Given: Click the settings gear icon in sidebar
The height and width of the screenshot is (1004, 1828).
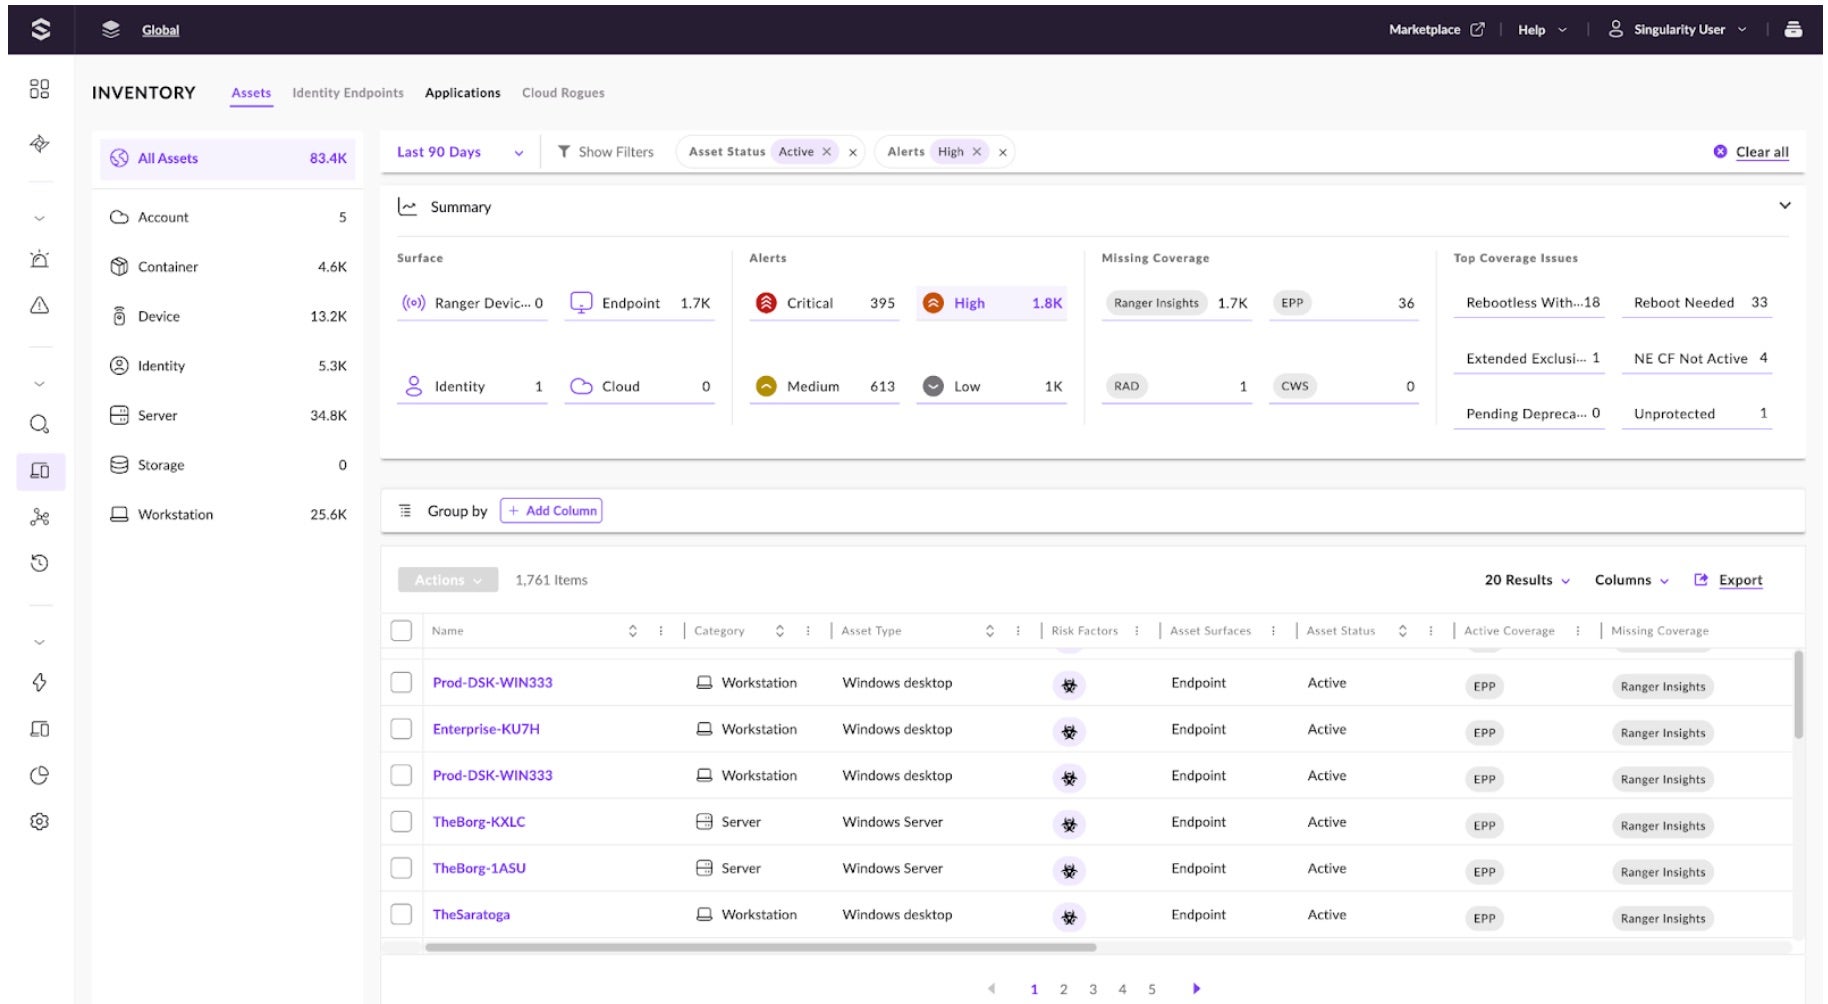Looking at the screenshot, I should tap(39, 821).
